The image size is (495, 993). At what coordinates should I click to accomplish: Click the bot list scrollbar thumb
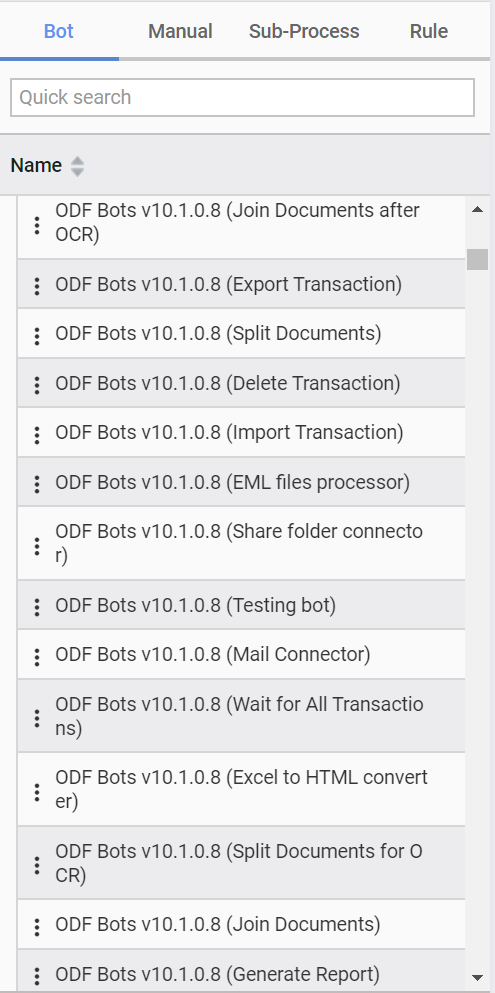pyautogui.click(x=478, y=260)
